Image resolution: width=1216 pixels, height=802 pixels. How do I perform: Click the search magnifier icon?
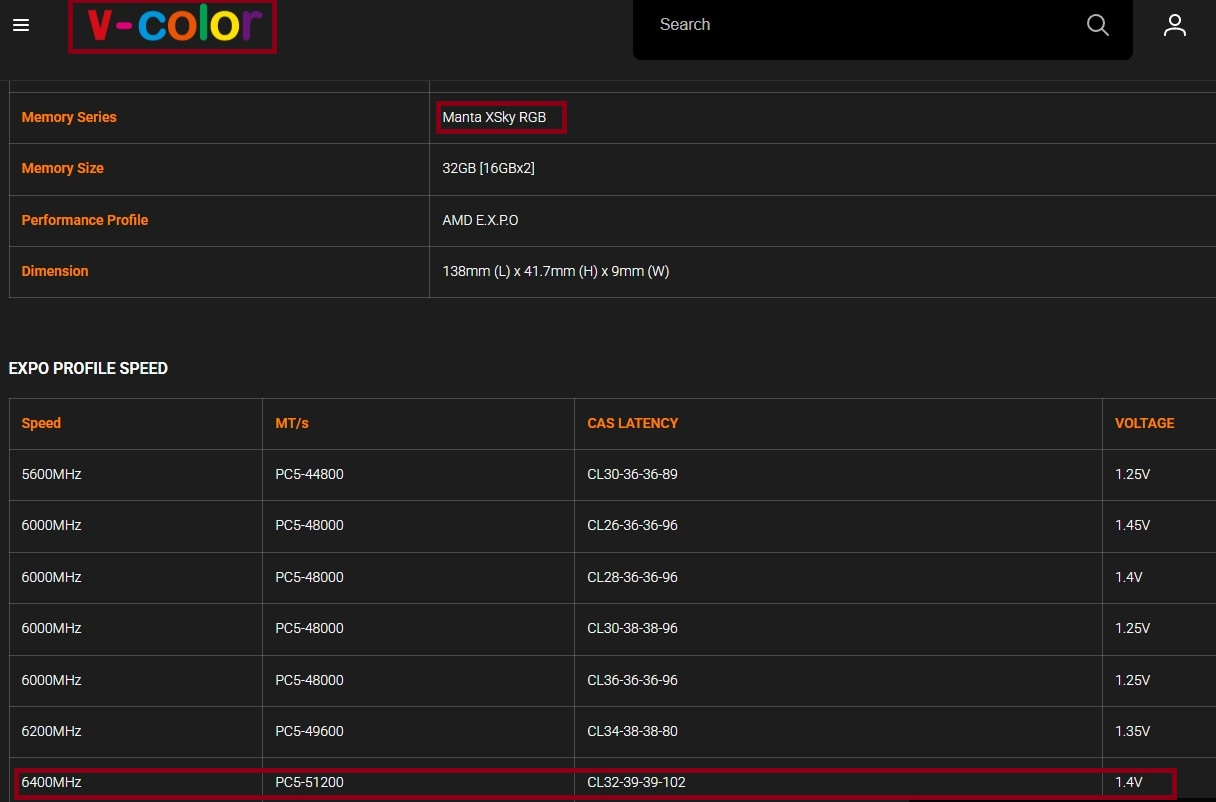[1097, 25]
